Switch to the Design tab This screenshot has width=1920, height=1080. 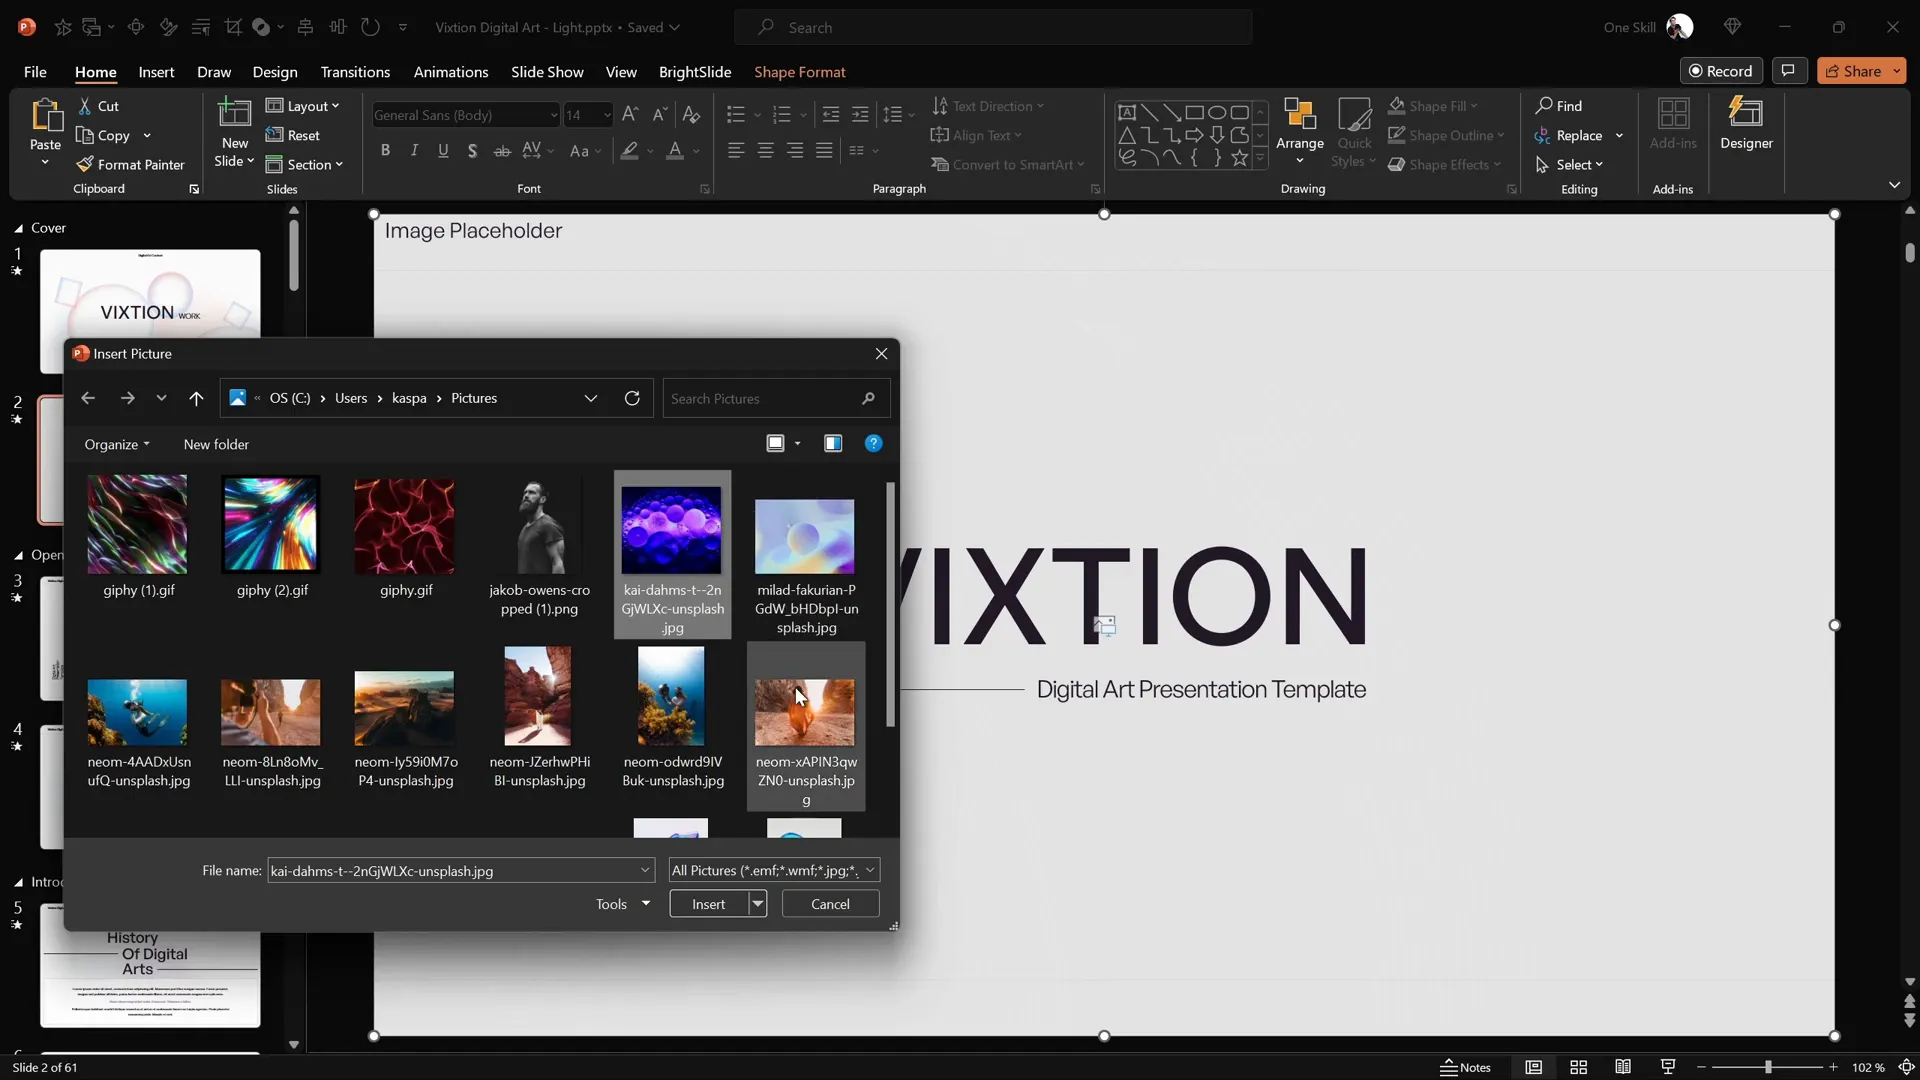275,72
